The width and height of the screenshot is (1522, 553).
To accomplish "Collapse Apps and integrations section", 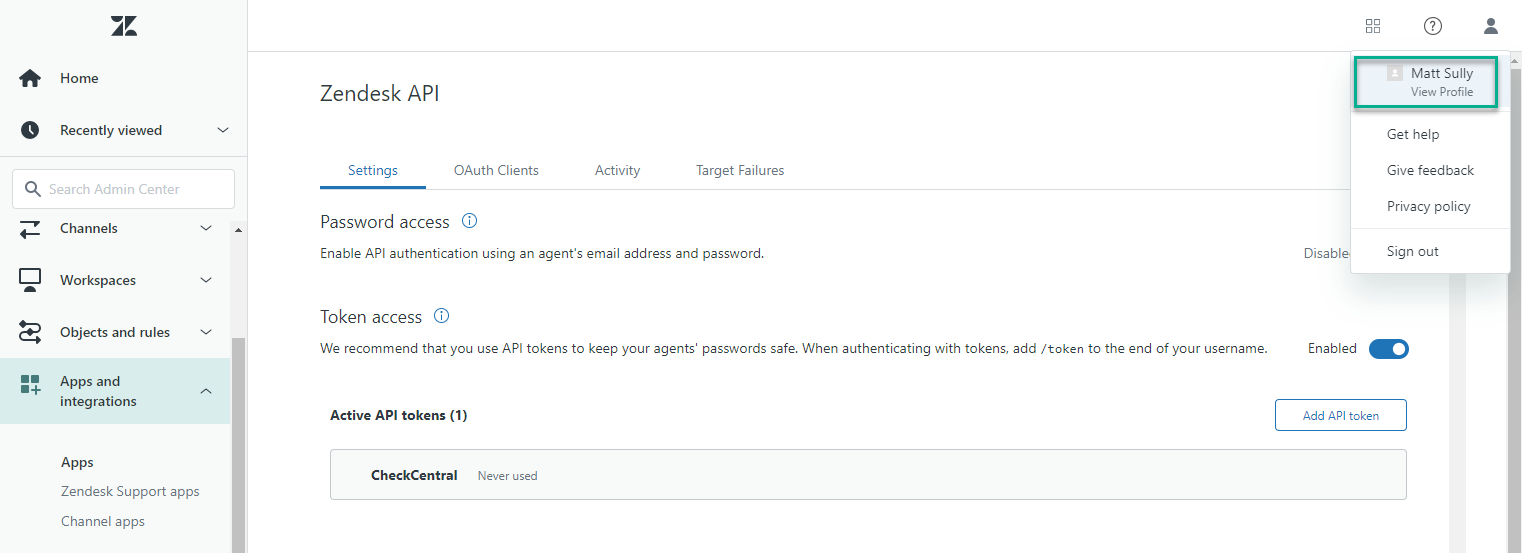I will pyautogui.click(x=206, y=391).
